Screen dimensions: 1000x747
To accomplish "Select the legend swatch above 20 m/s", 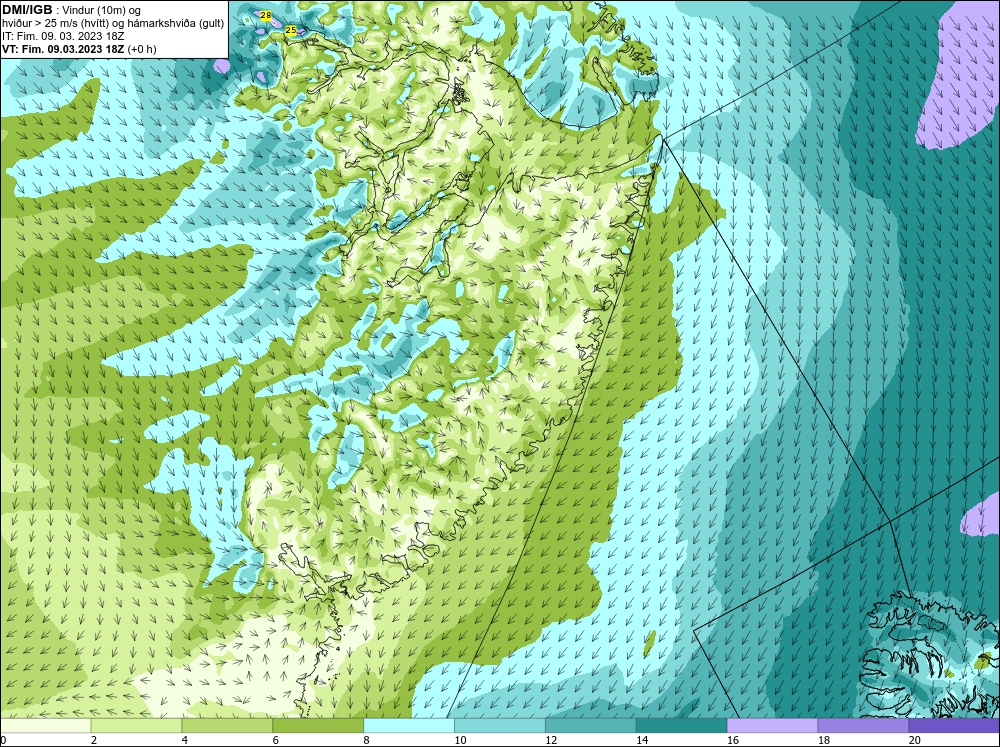I will 954,726.
